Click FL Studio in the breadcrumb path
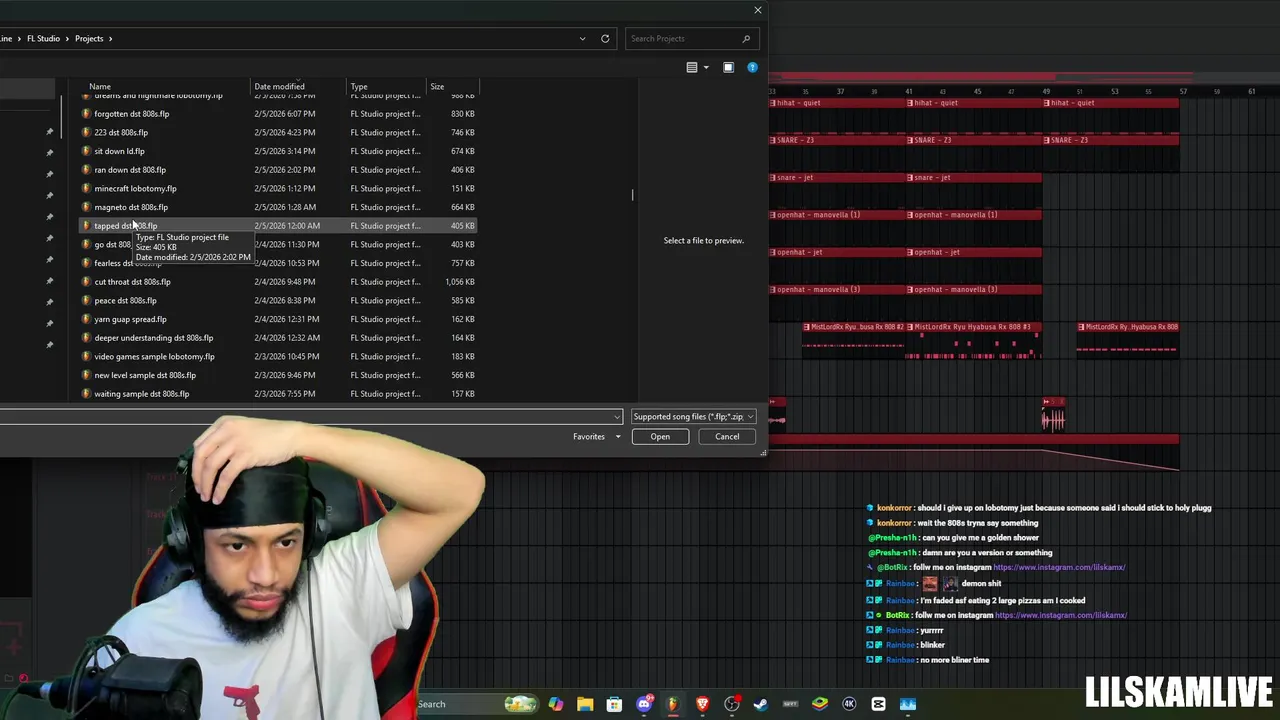Image resolution: width=1280 pixels, height=720 pixels. pos(43,38)
